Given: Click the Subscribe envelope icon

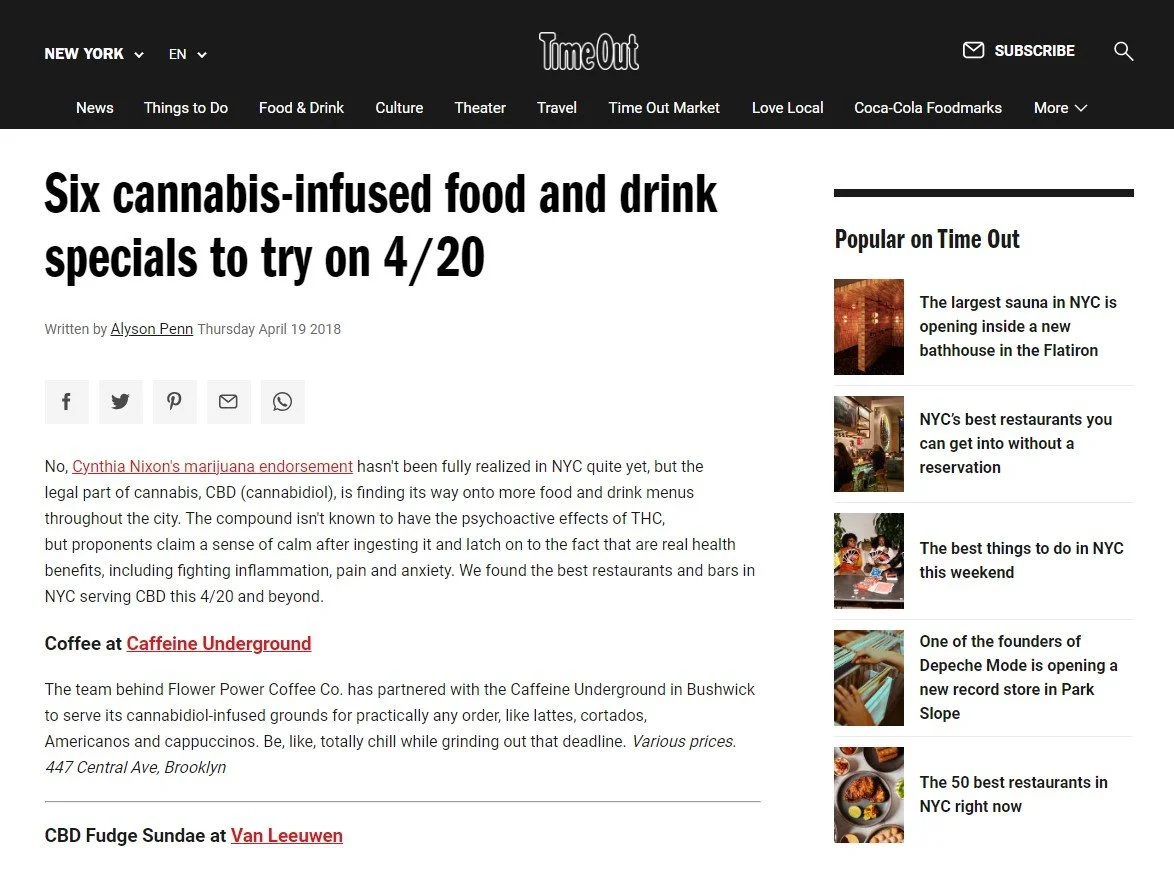Looking at the screenshot, I should (x=973, y=50).
